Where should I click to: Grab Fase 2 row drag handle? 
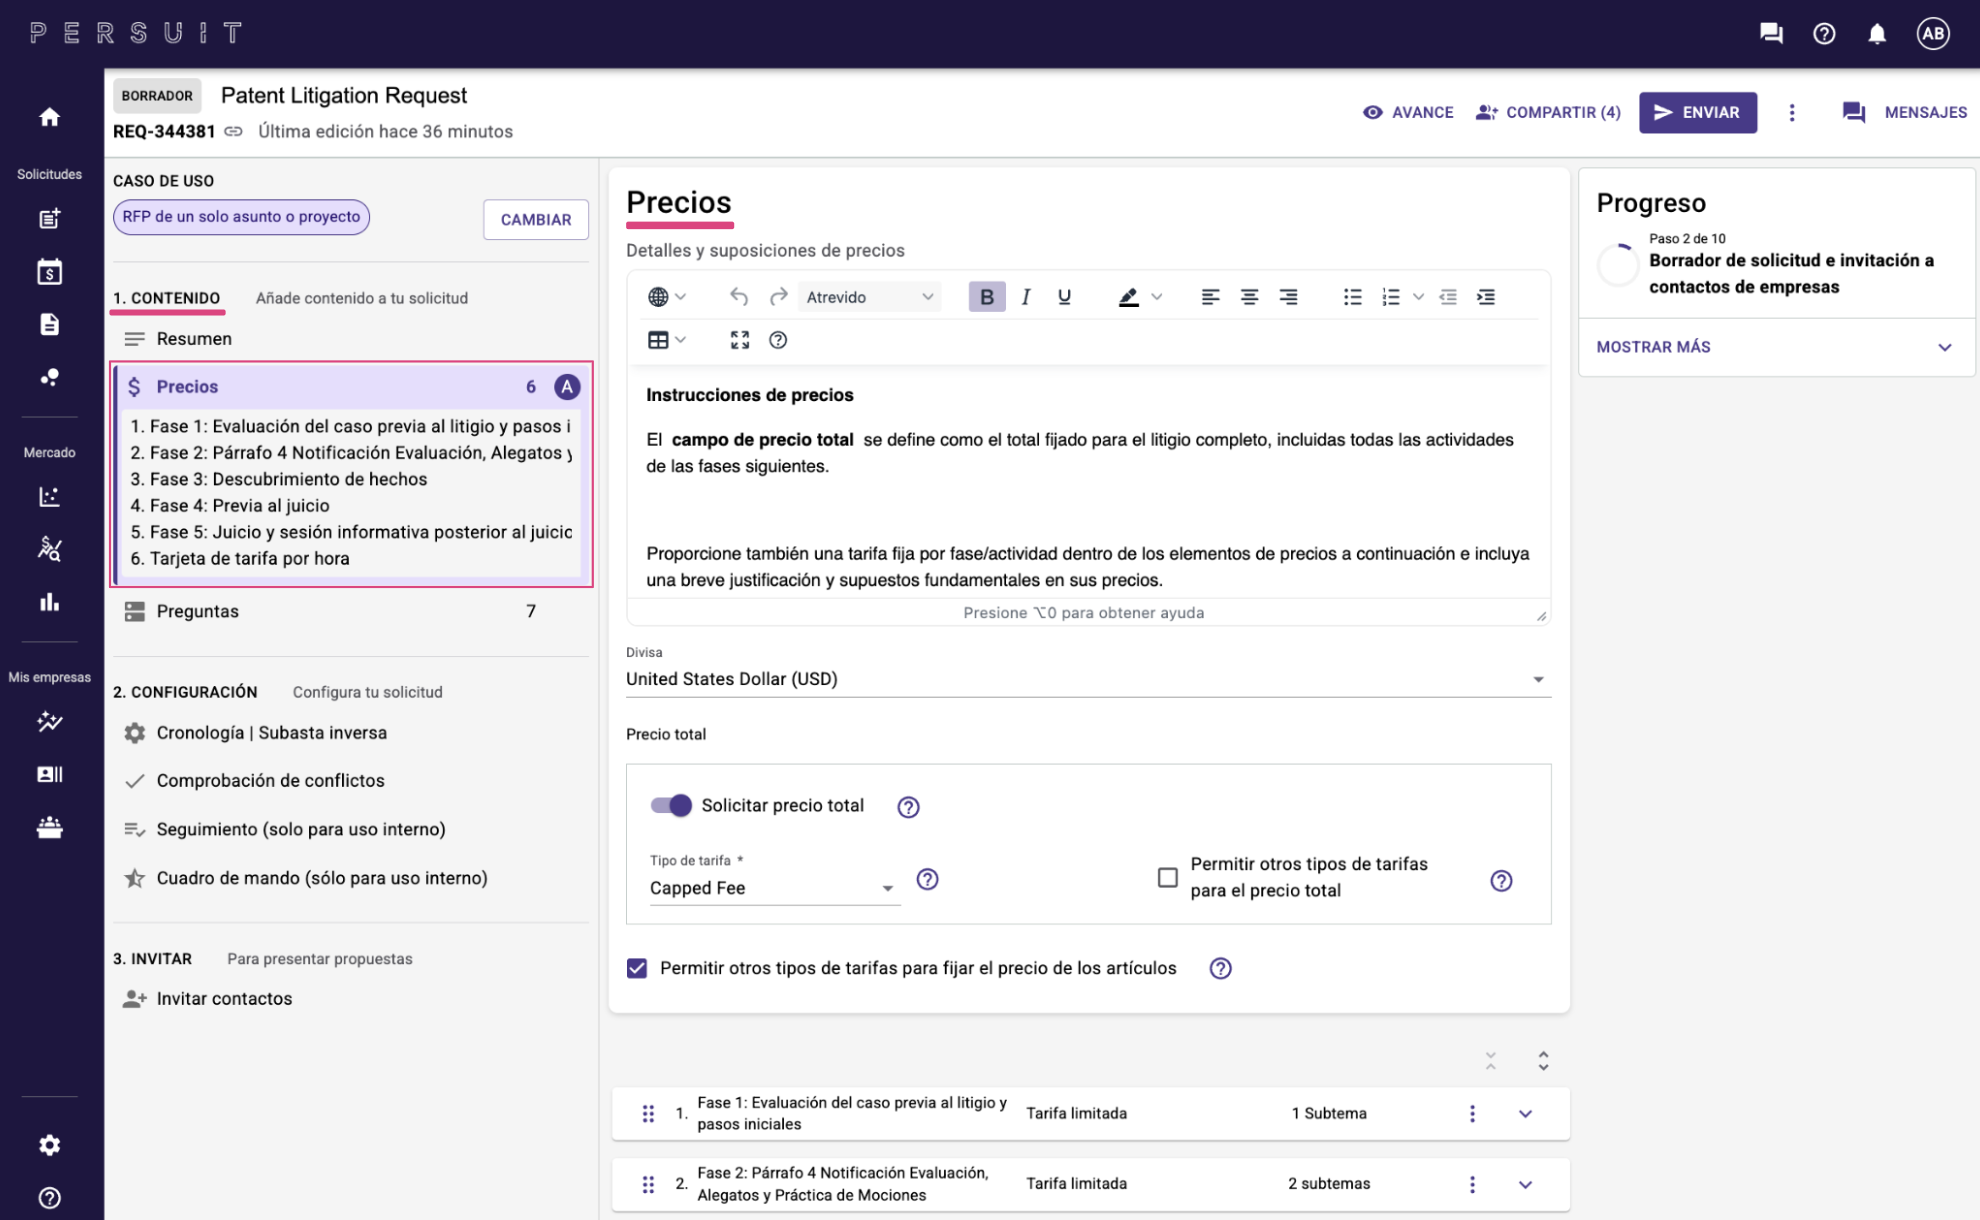point(648,1185)
